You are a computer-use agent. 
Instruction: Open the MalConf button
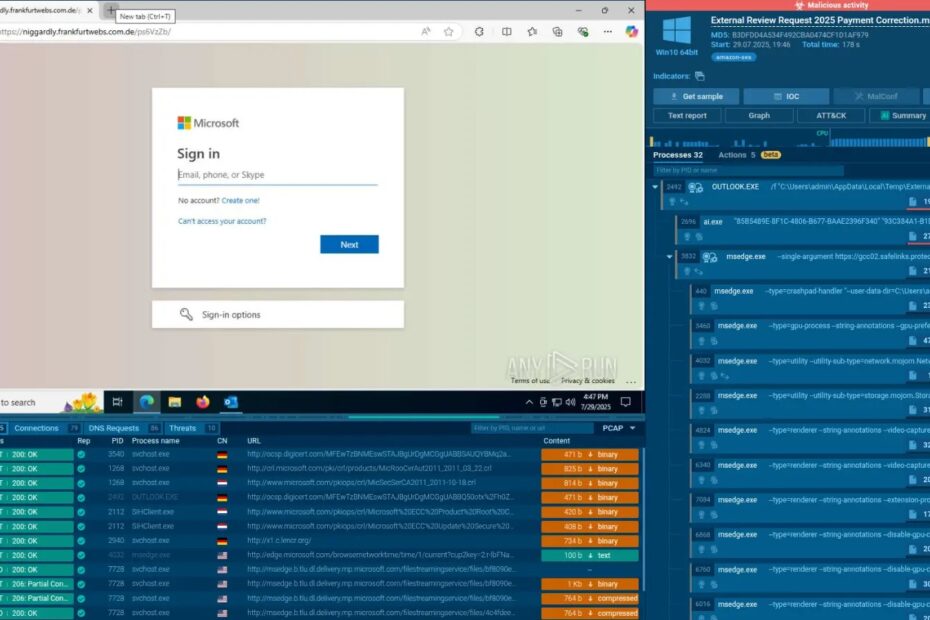(x=876, y=96)
